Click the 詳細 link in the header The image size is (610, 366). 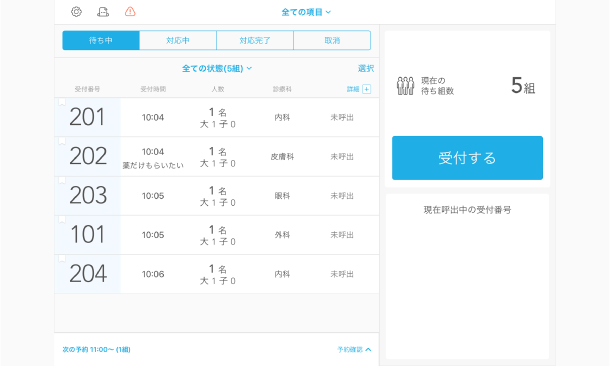353,89
